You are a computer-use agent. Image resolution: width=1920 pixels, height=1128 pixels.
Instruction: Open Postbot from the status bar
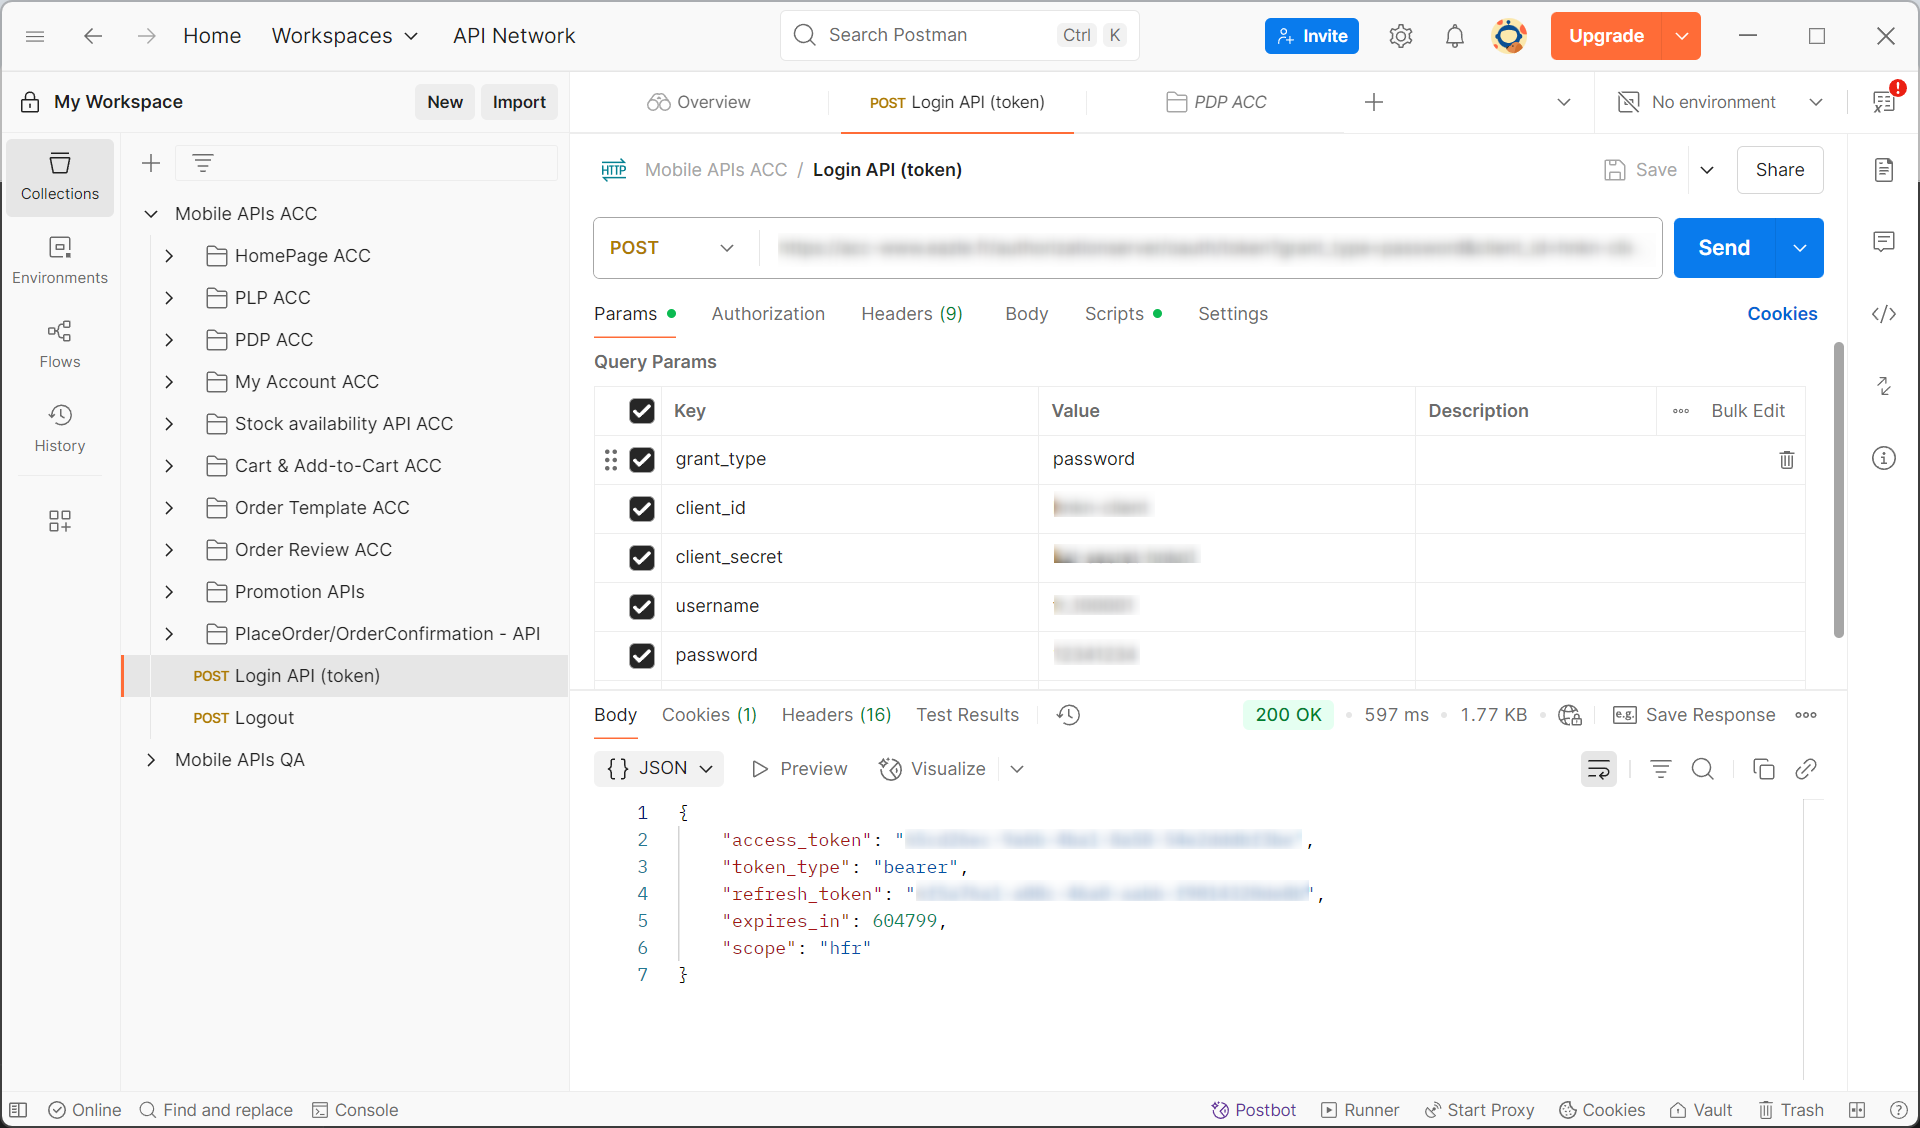(x=1254, y=1110)
